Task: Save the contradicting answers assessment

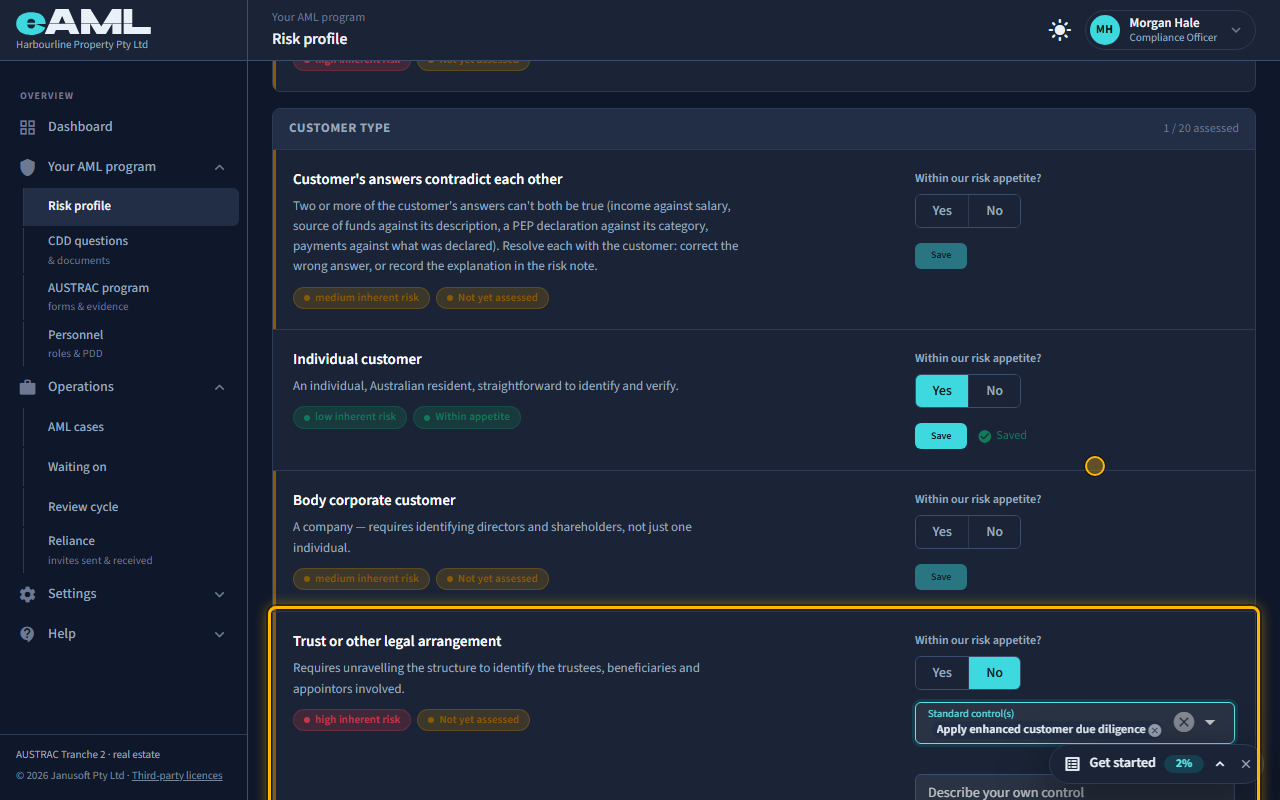Action: pos(941,255)
